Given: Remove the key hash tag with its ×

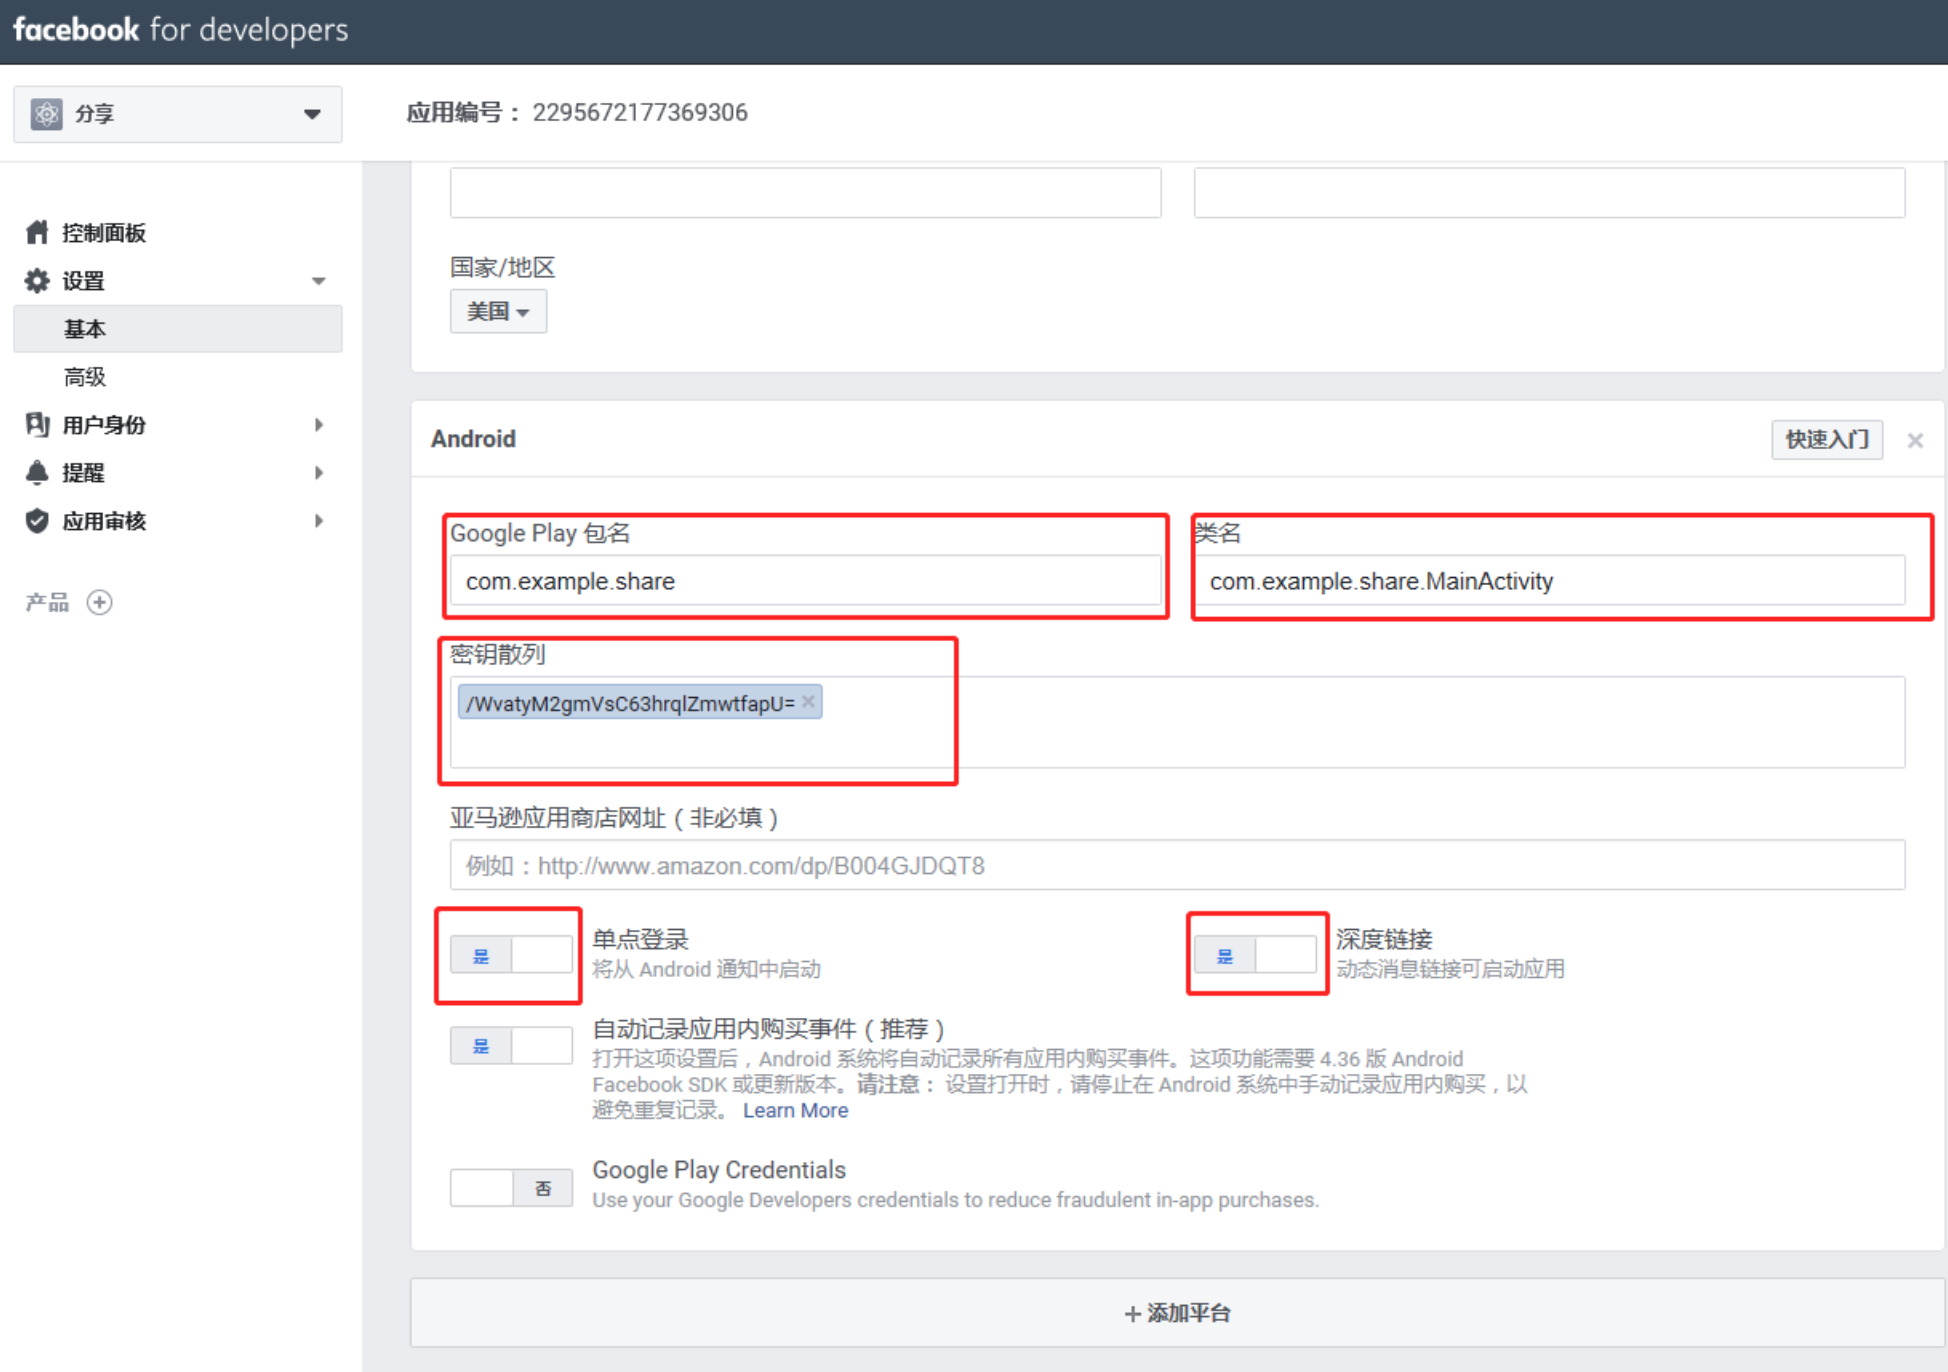Looking at the screenshot, I should (808, 701).
